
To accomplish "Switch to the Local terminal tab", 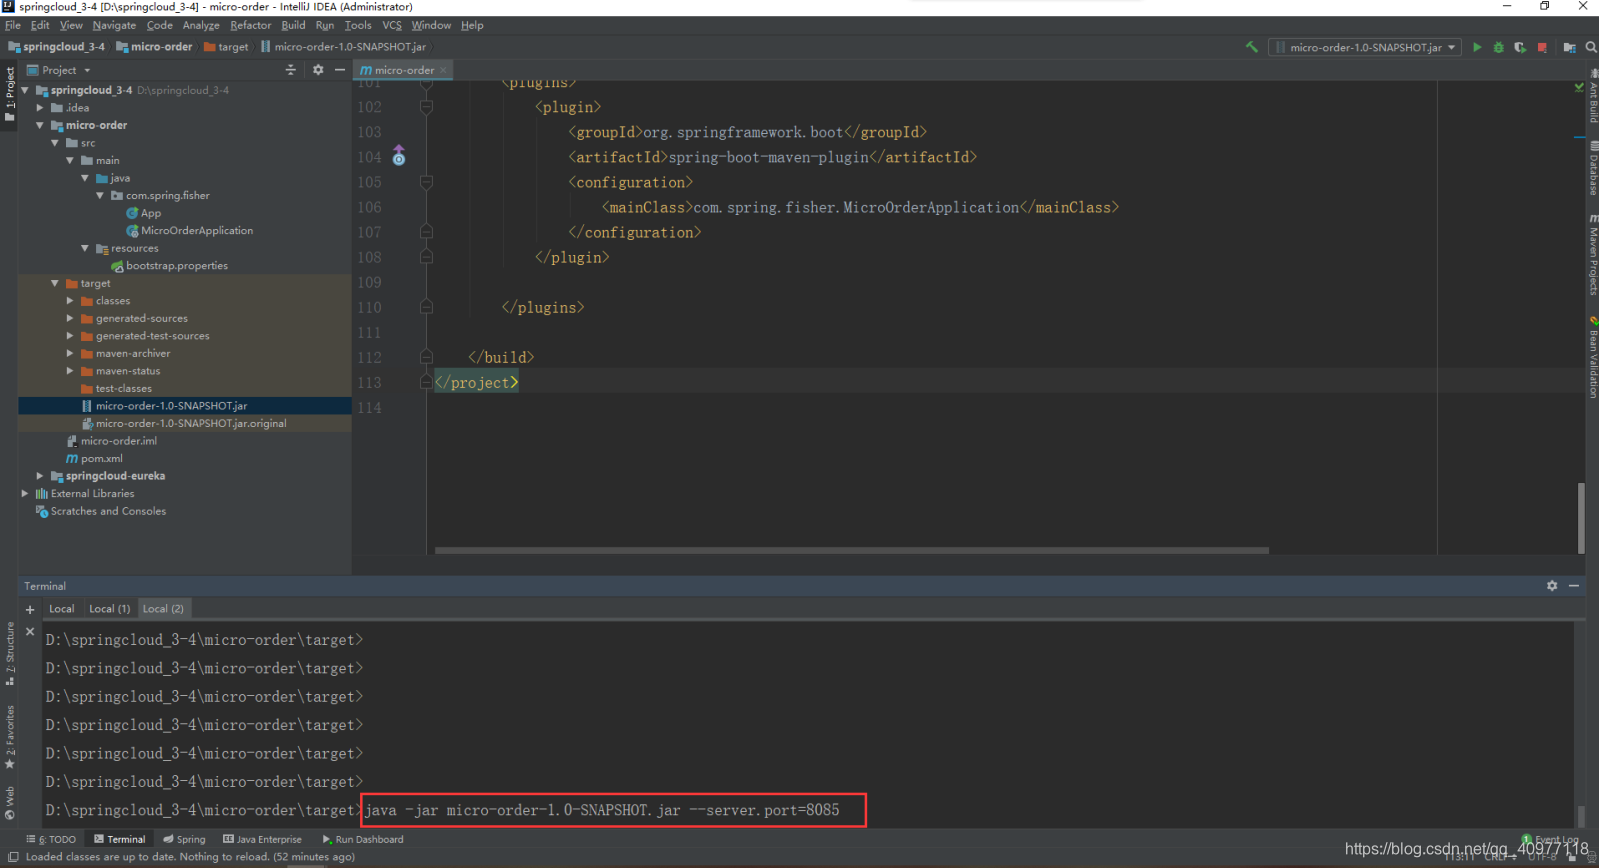I will 62,609.
